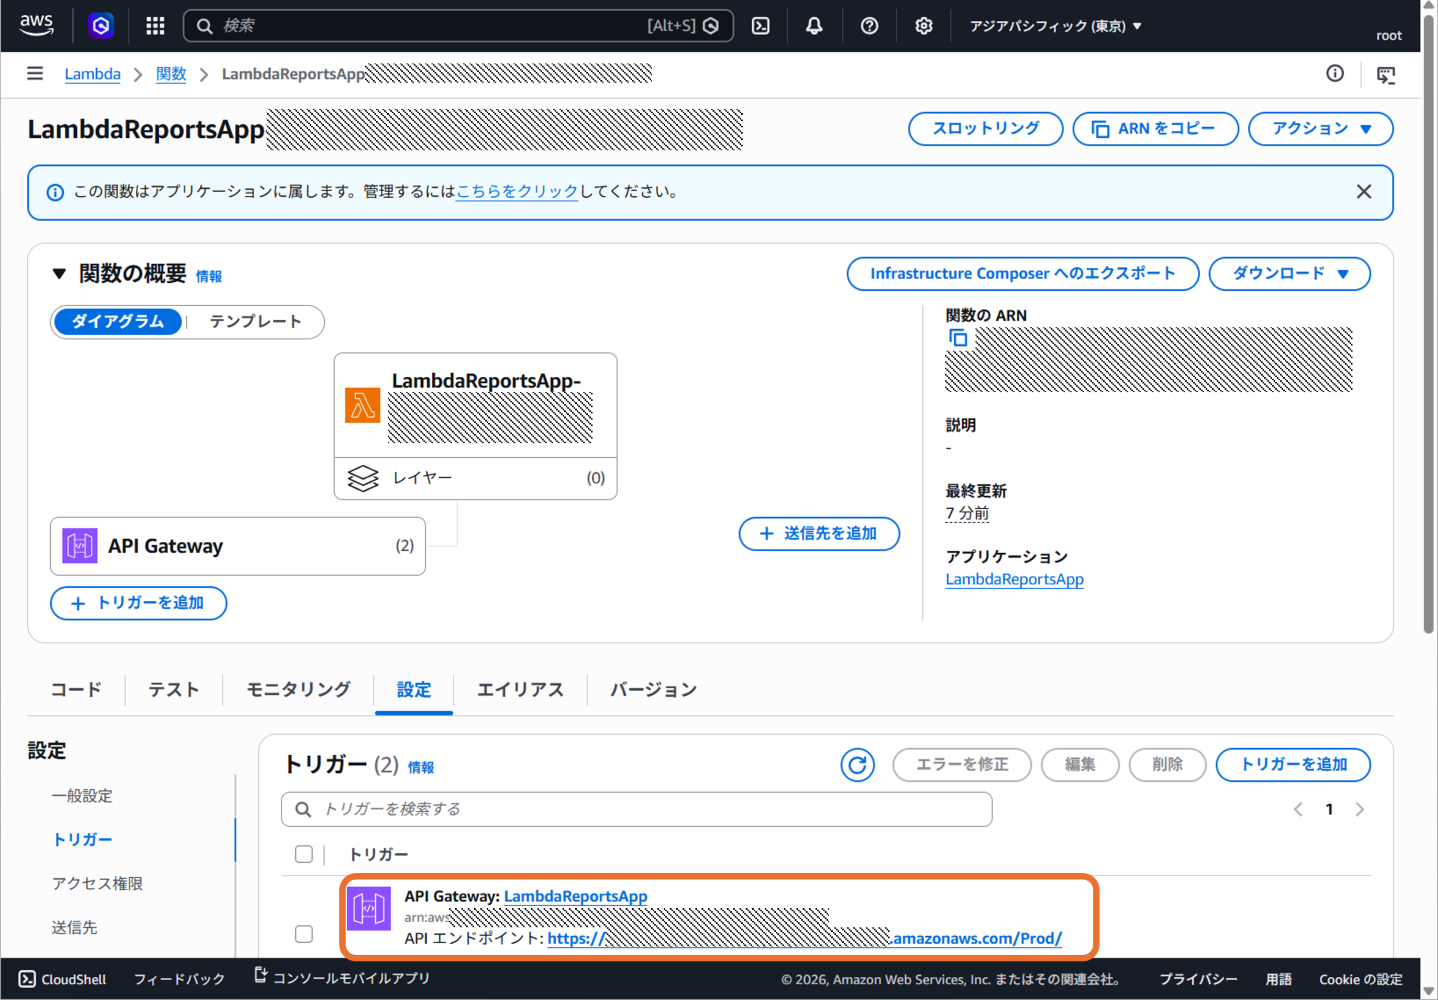1438x1000 pixels.
Task: Open 情報 link next to トリガー
Action: [x=421, y=767]
